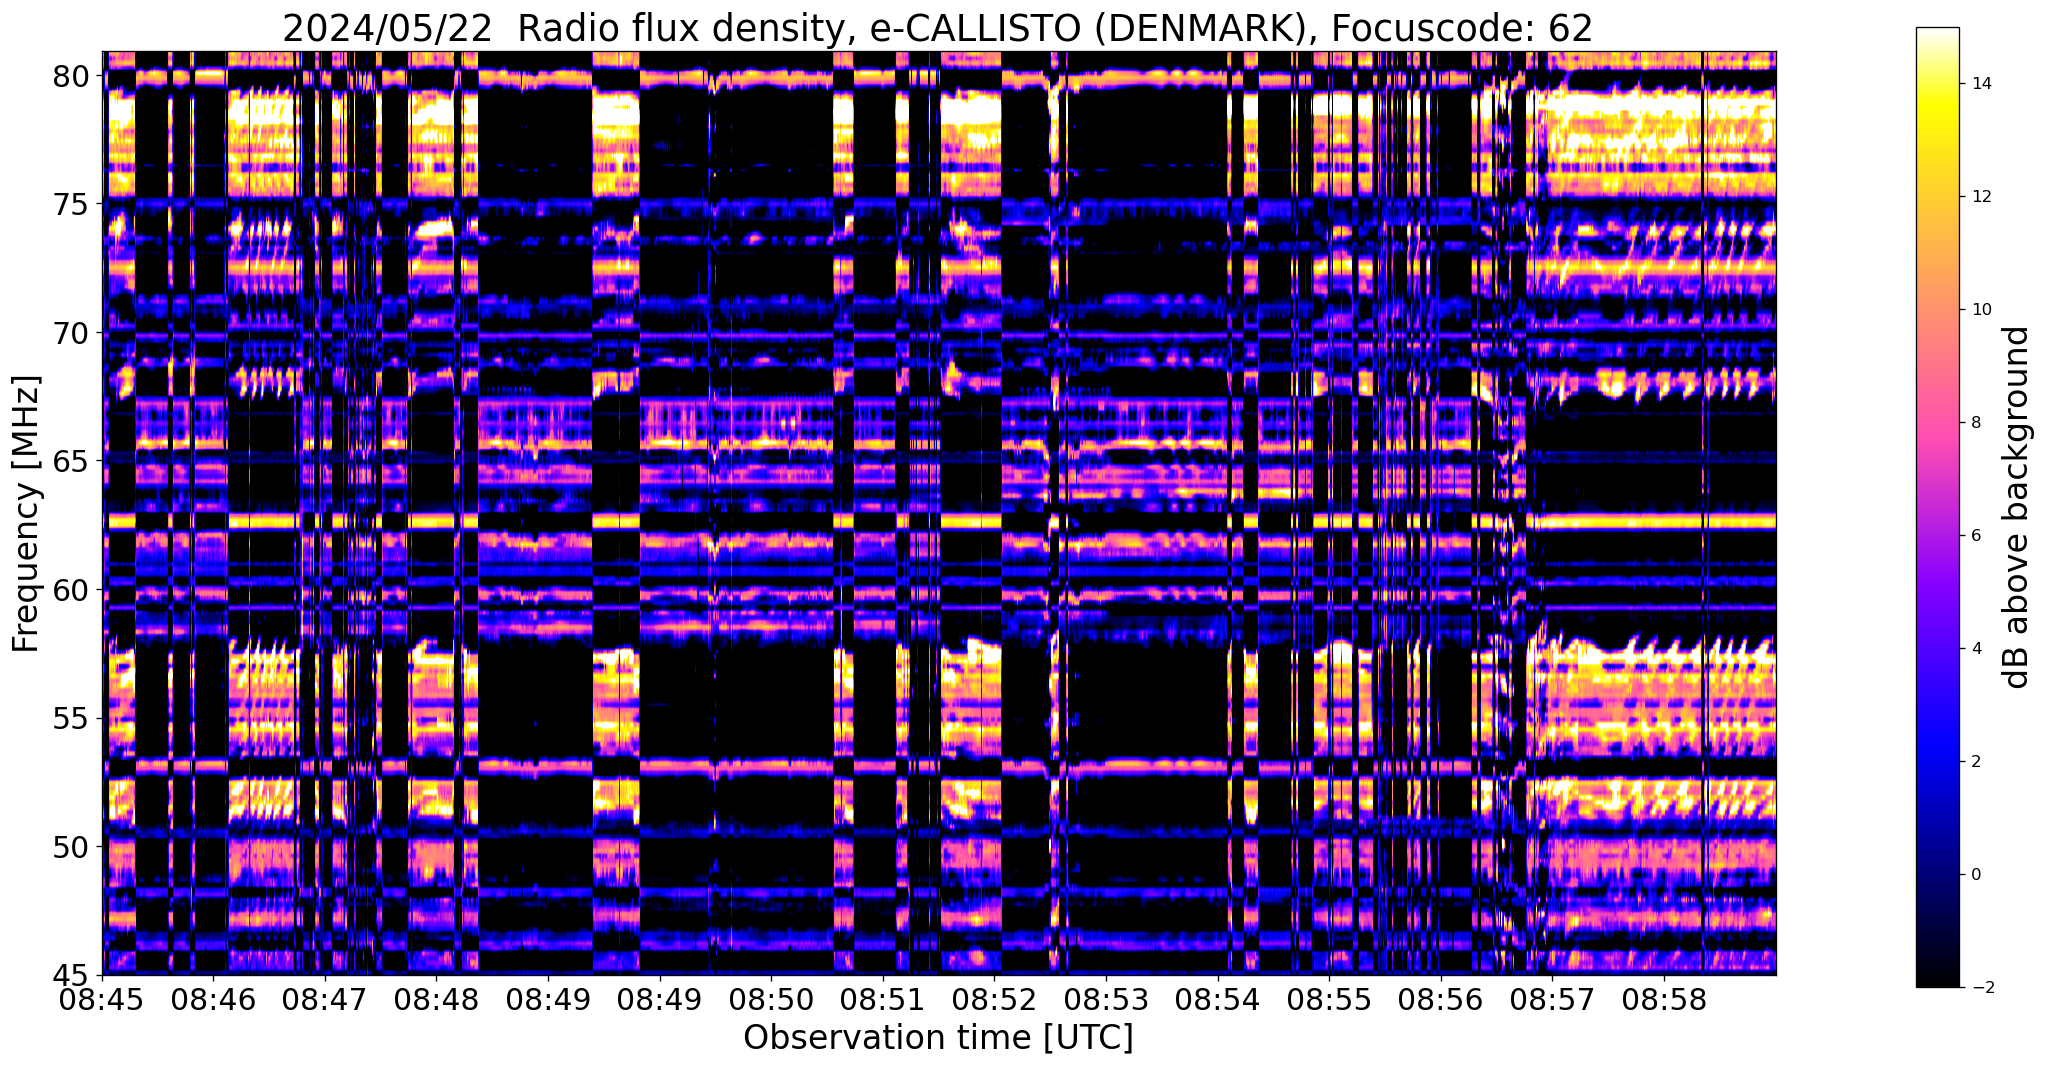The image size is (2047, 1067).
Task: Pick the 8 dB colorbar tick label
Action: 1974,423
